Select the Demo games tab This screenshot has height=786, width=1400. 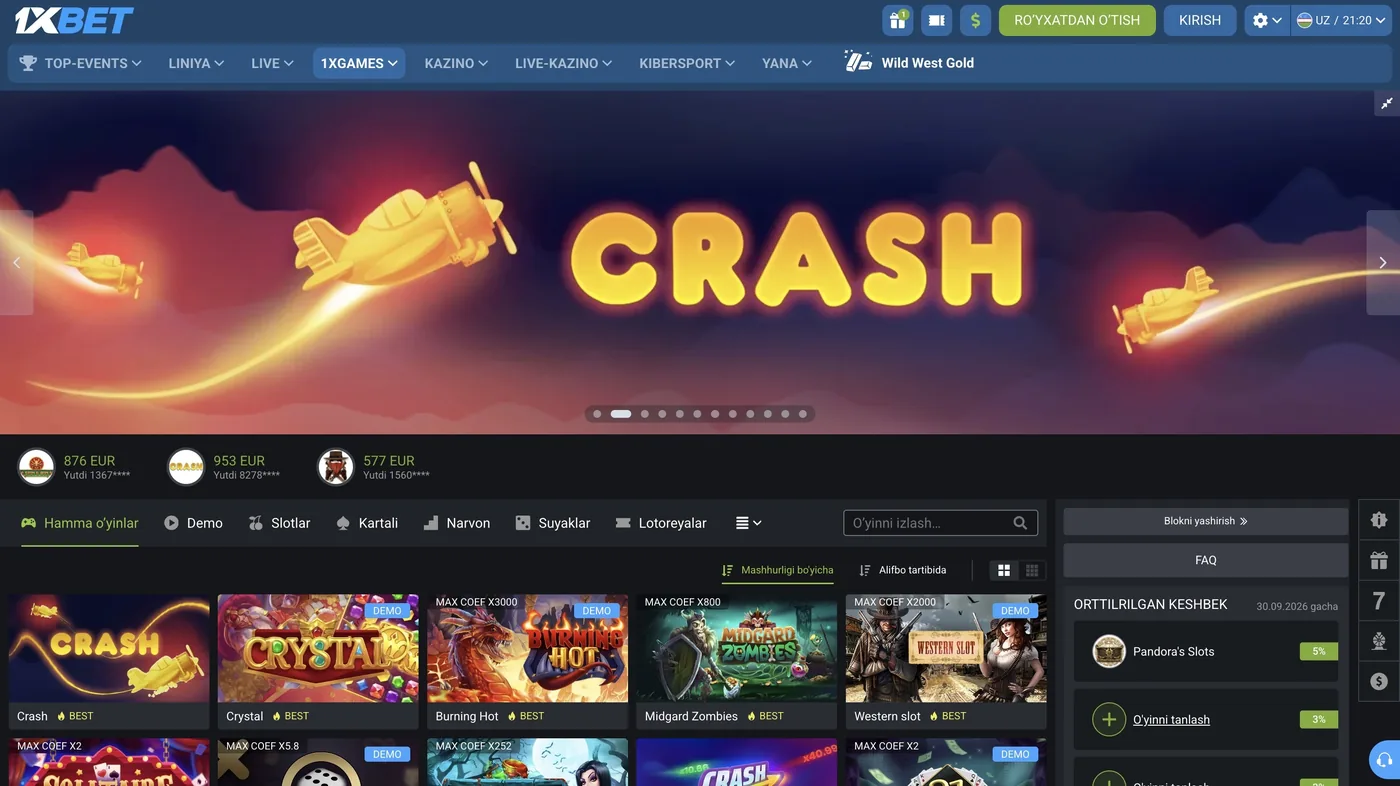coord(193,523)
